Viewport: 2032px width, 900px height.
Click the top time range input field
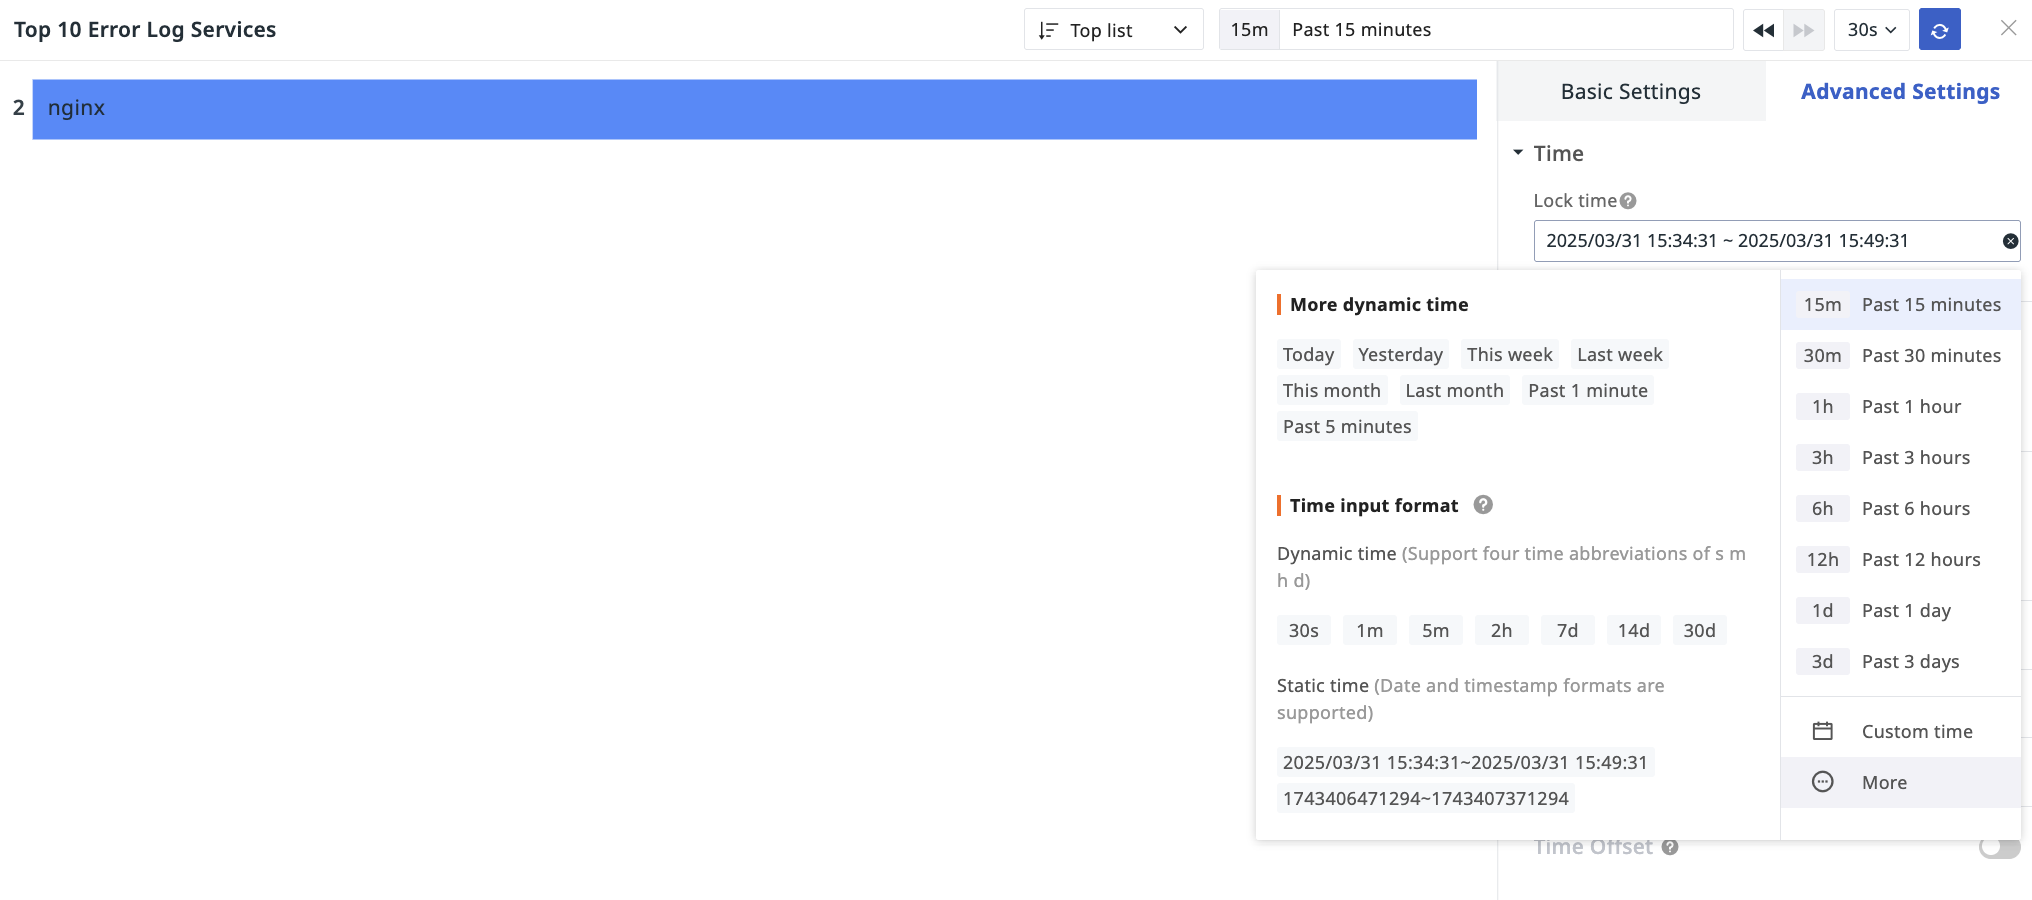pos(1476,30)
